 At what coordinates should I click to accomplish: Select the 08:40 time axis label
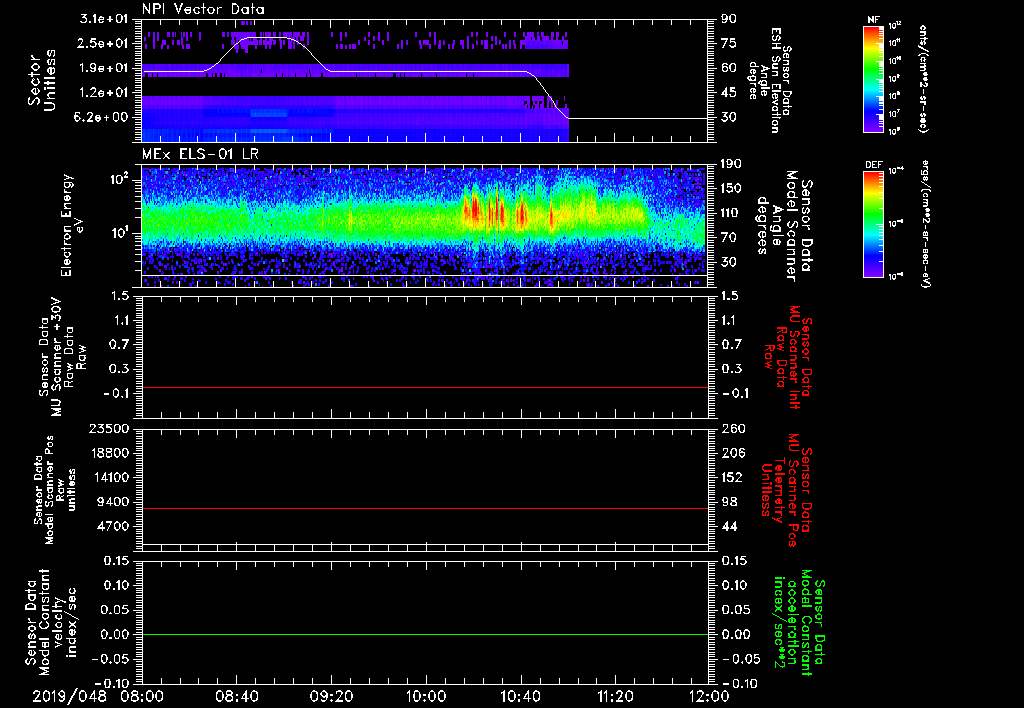click(x=237, y=694)
